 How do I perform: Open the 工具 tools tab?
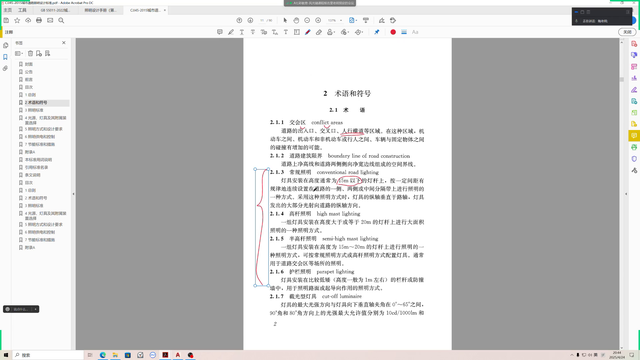click(22, 10)
